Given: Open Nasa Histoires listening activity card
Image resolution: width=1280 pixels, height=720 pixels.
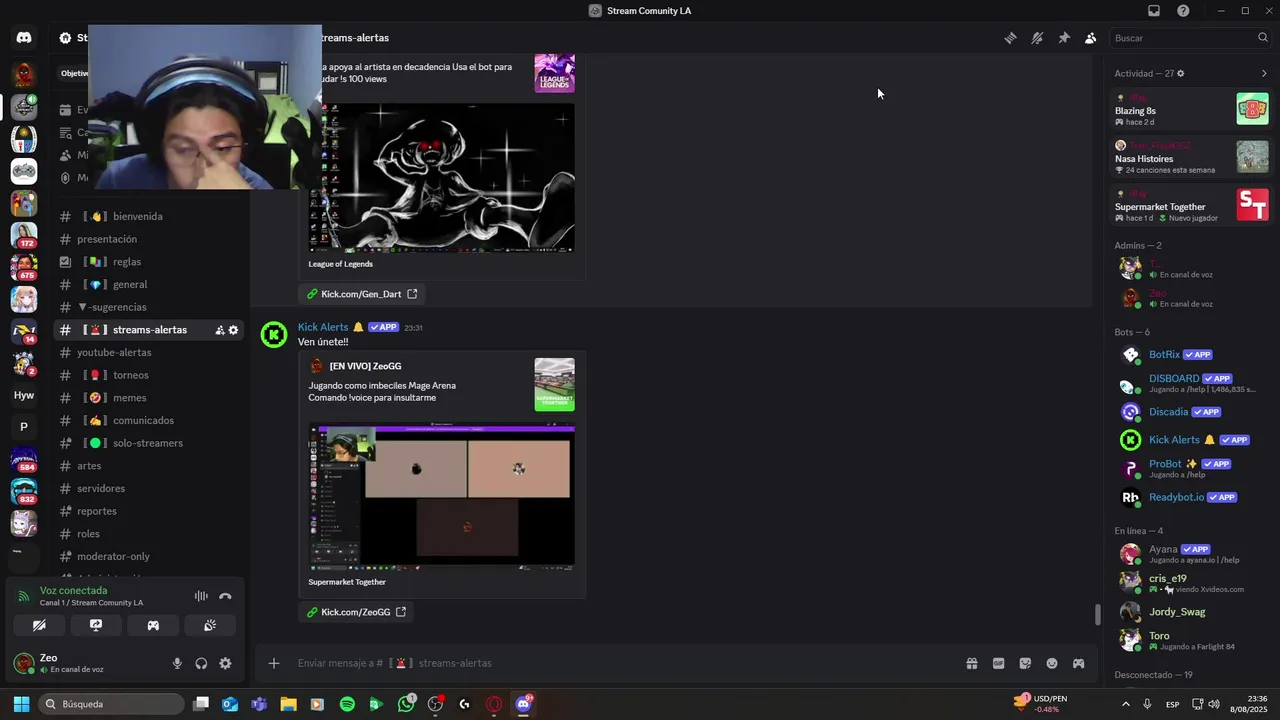Looking at the screenshot, I should pos(1192,157).
